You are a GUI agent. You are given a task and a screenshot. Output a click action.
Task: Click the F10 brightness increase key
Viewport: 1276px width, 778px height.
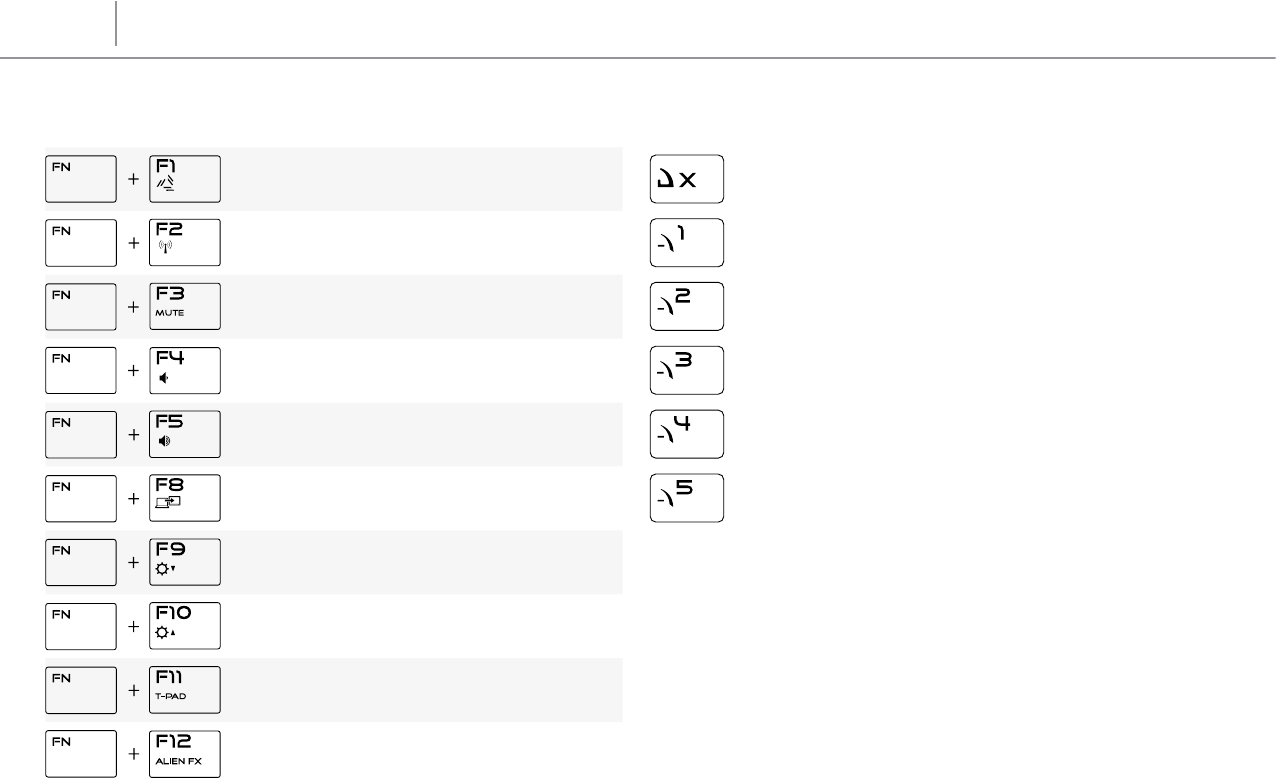[x=185, y=626]
